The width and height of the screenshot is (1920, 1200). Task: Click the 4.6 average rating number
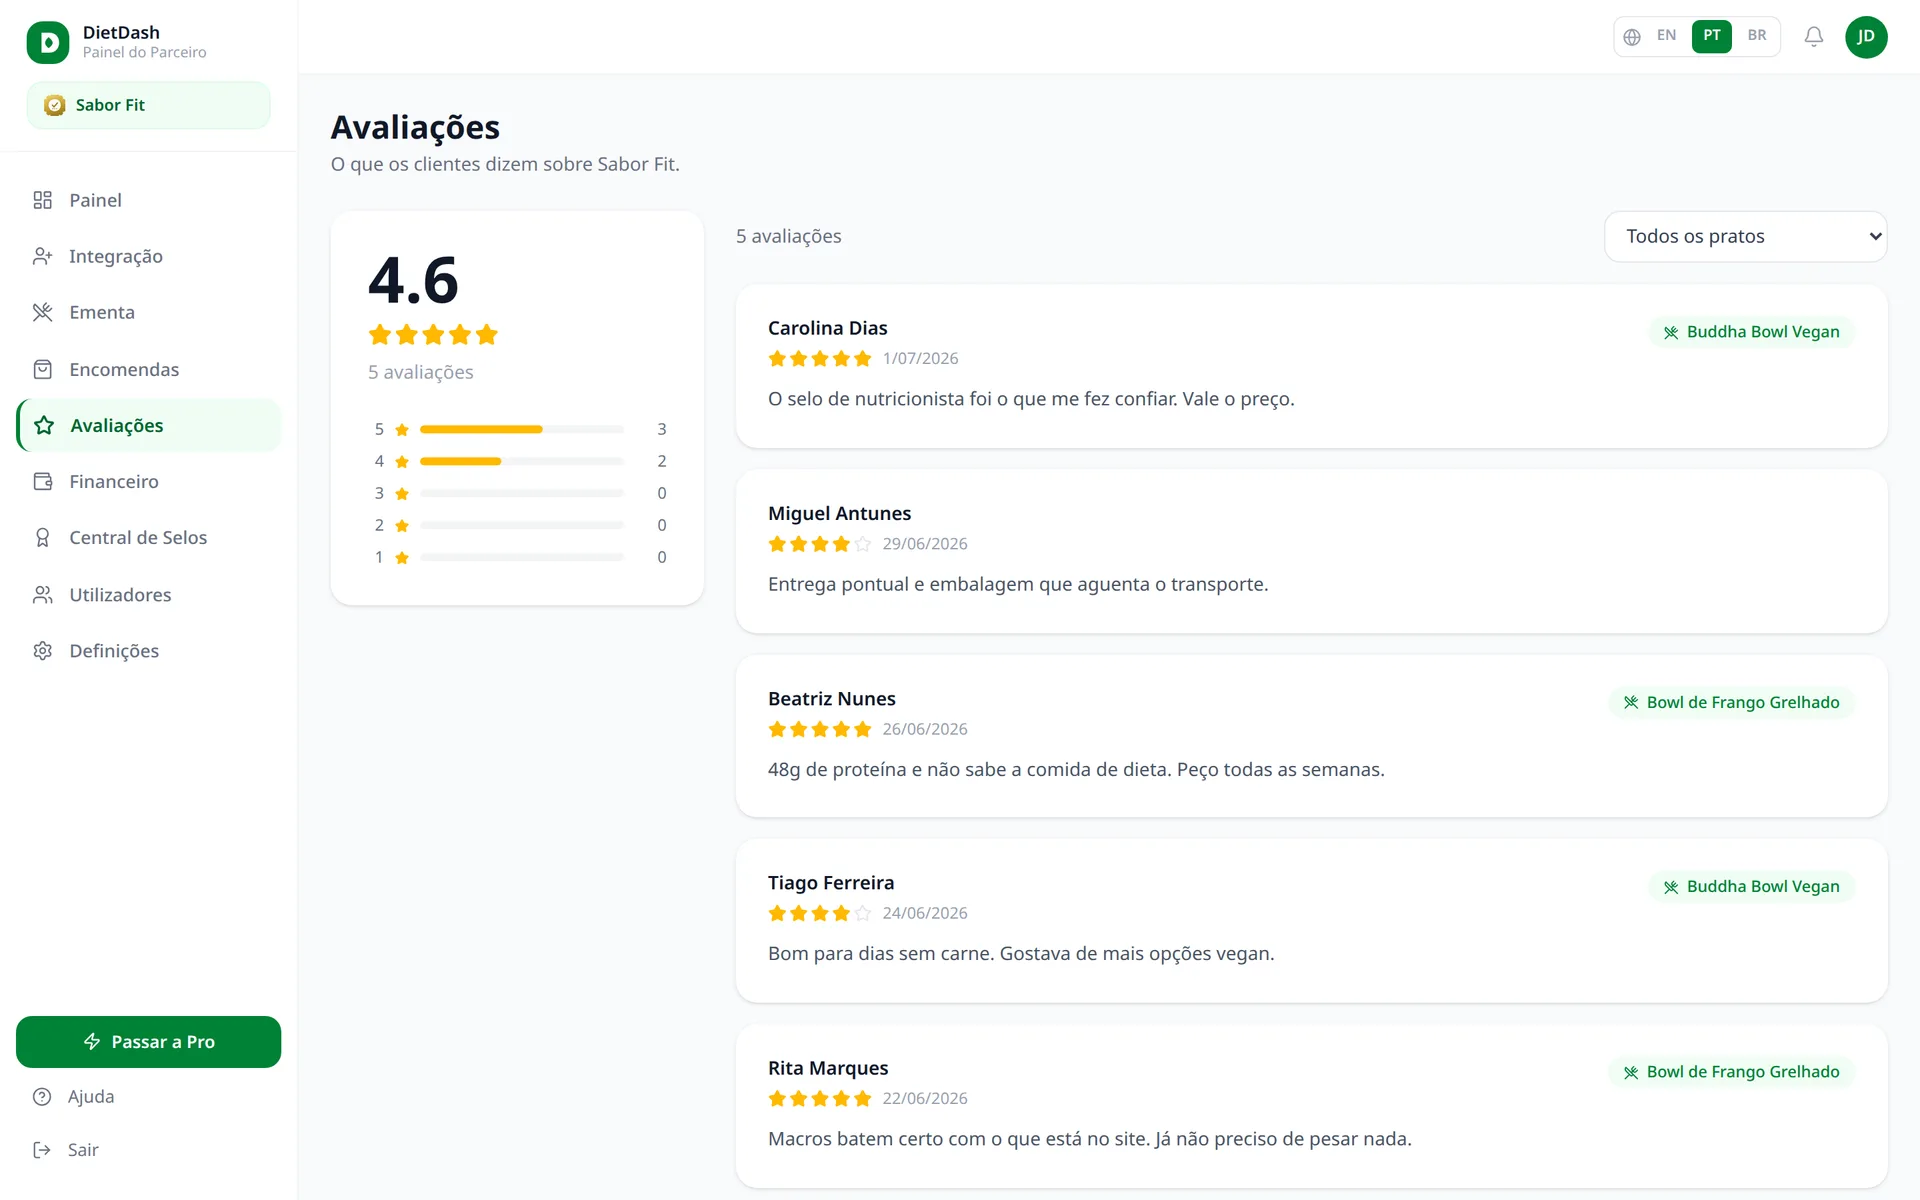413,280
